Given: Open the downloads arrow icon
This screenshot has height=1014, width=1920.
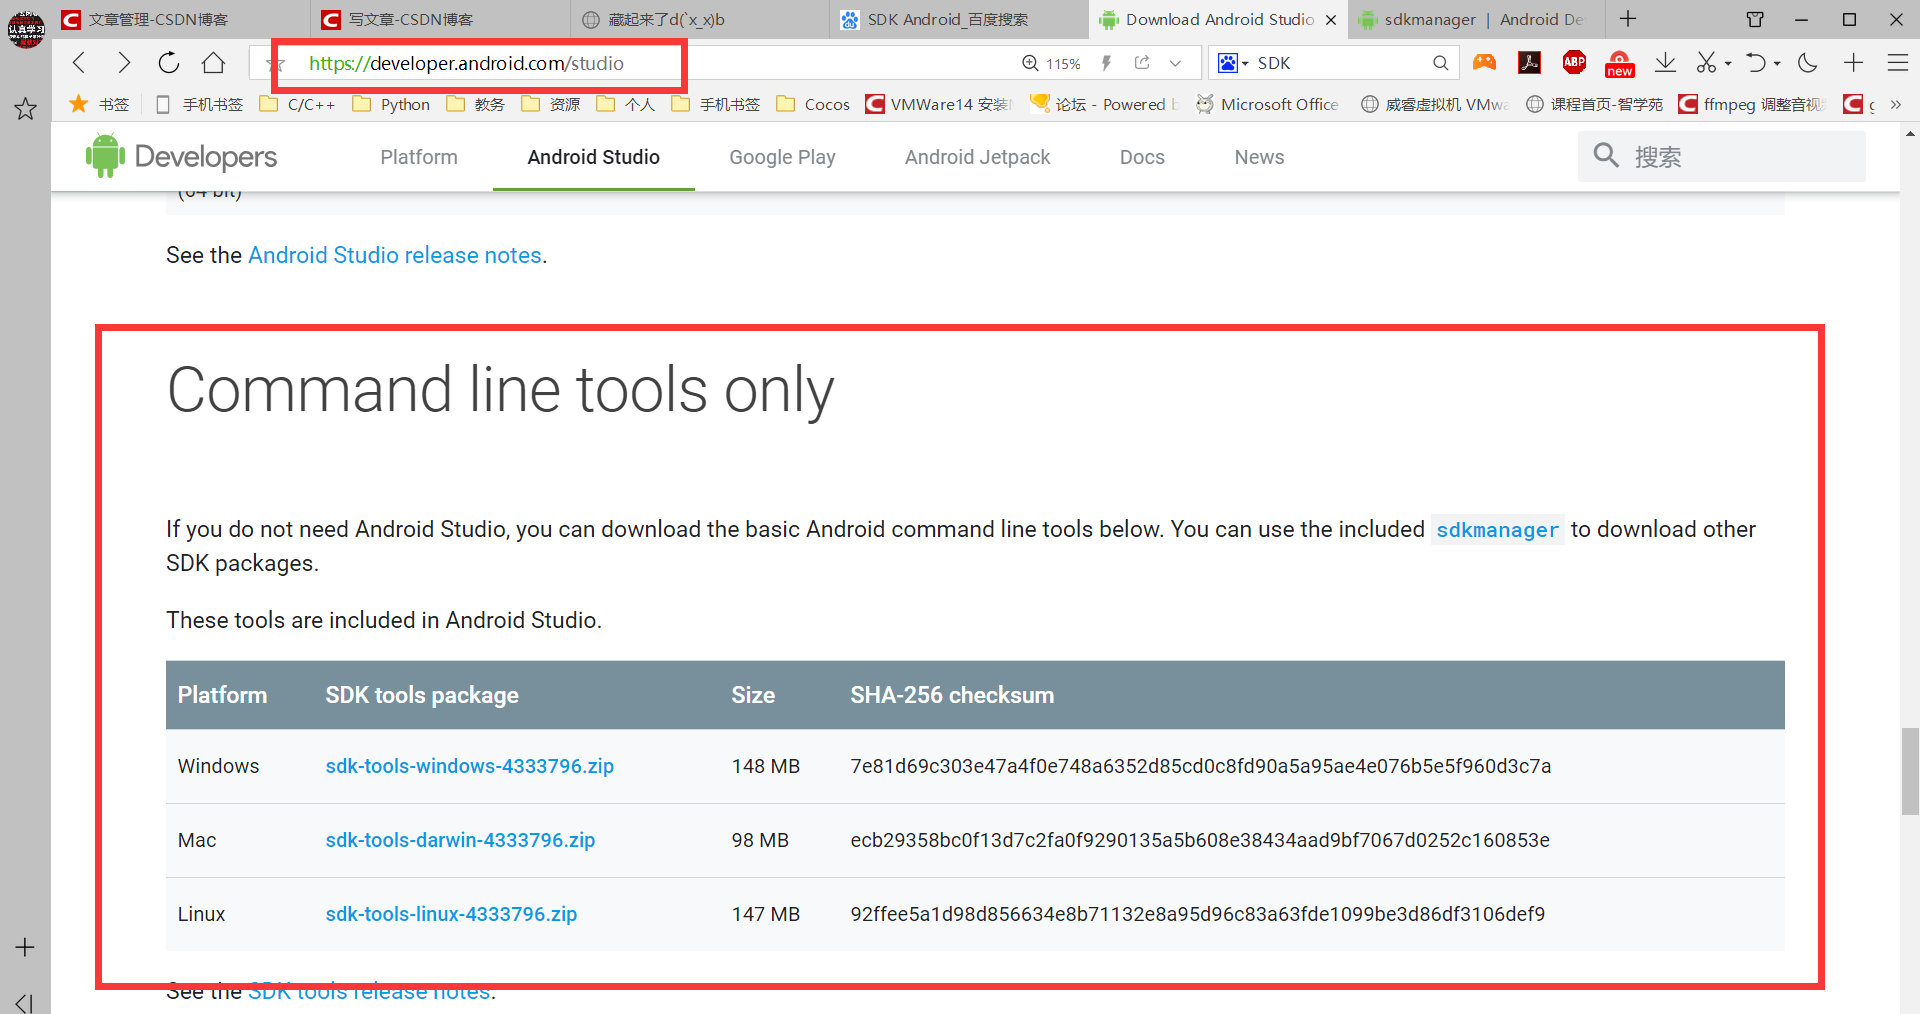Looking at the screenshot, I should pos(1665,63).
